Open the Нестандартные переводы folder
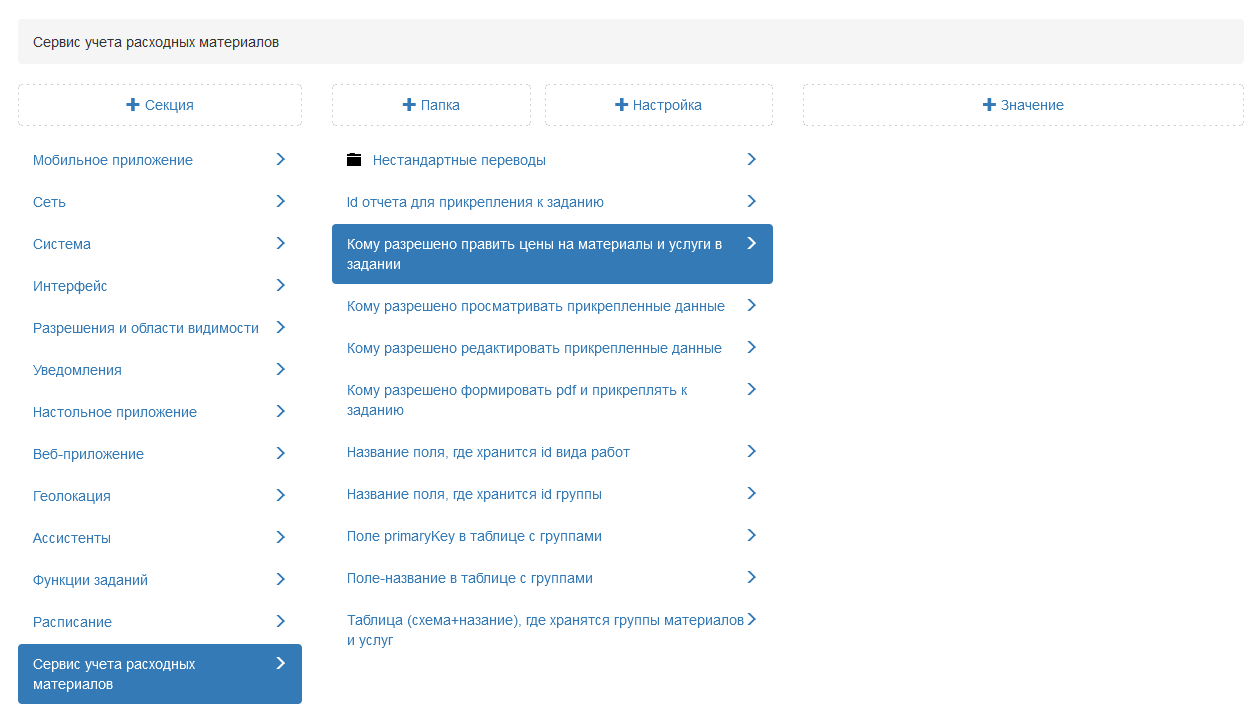Viewport: 1260px width, 717px height. 459,160
